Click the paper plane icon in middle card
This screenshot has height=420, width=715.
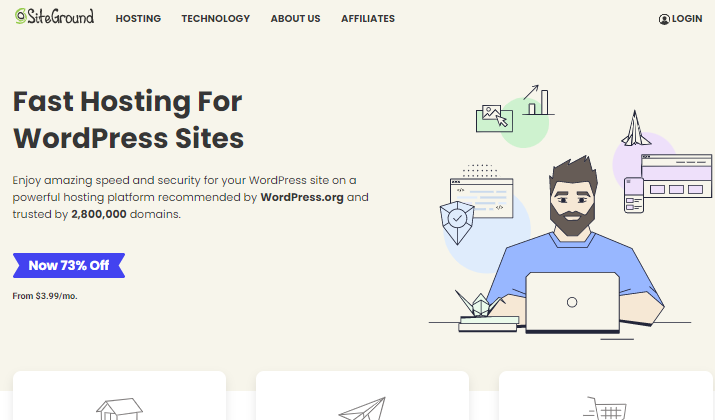click(x=363, y=409)
